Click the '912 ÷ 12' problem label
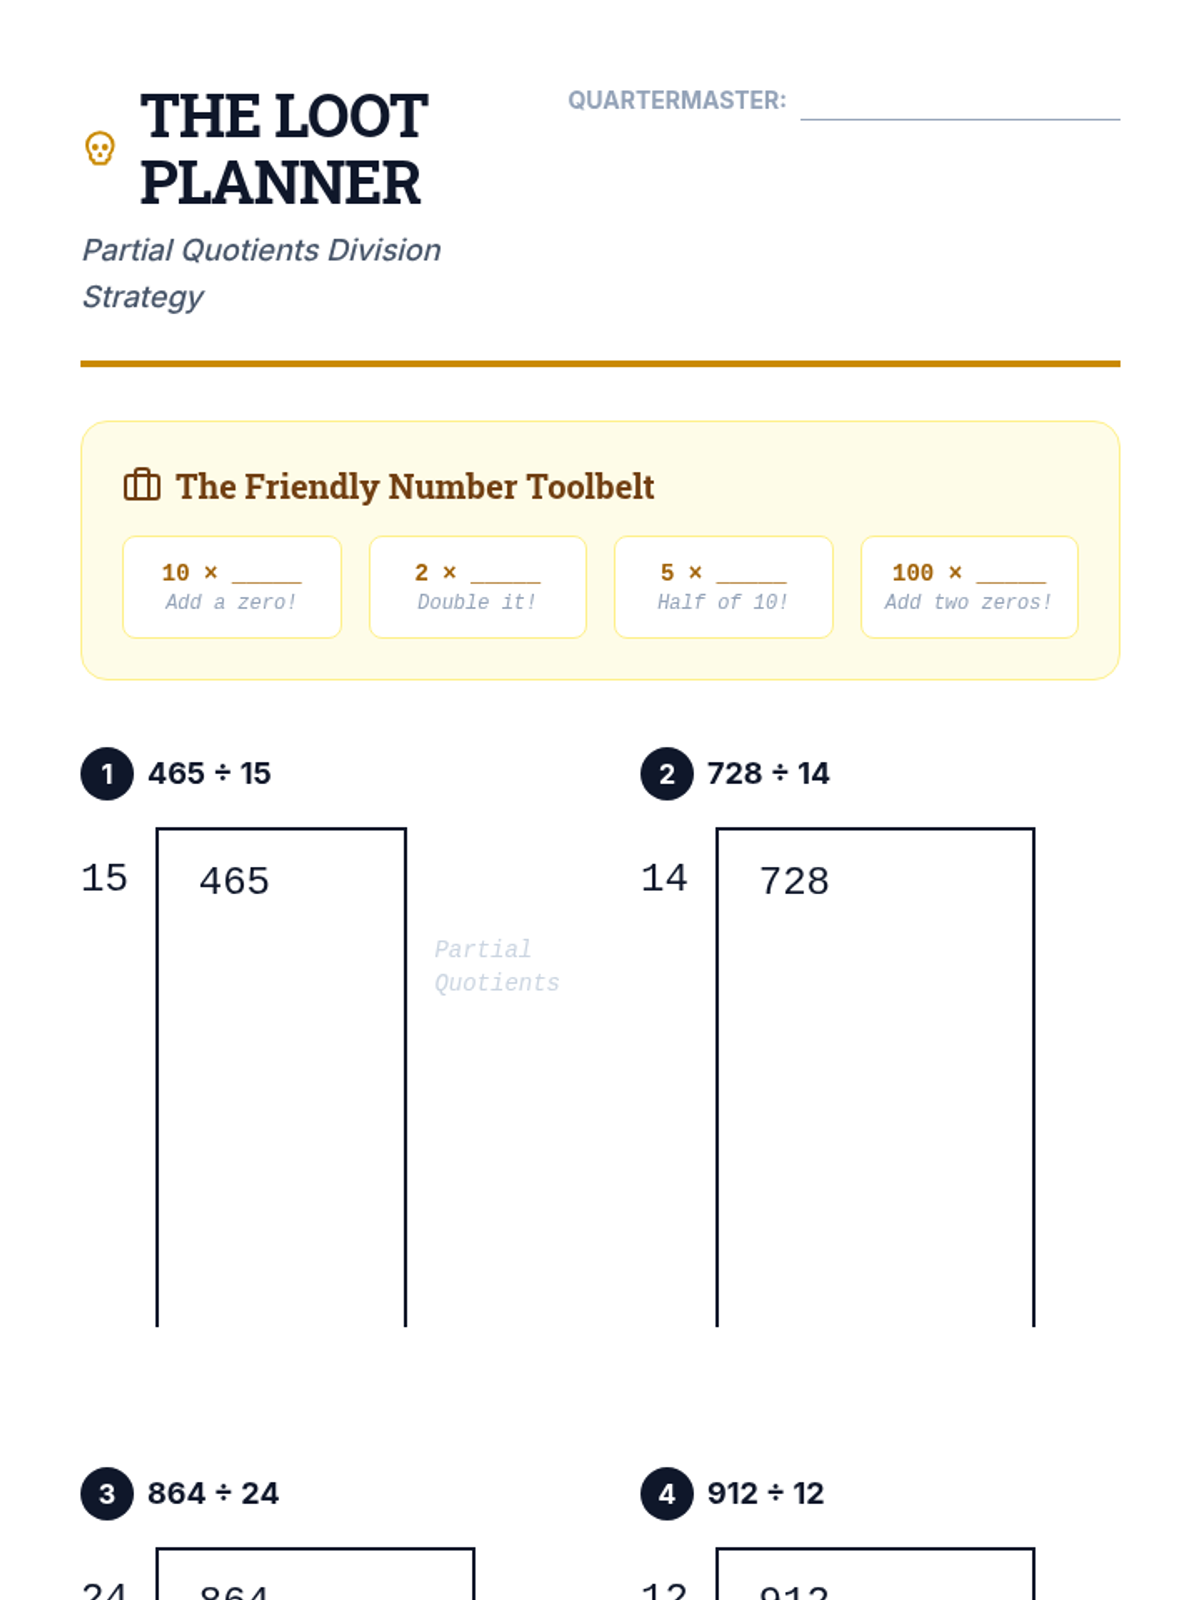Screen dimensions: 1200x1600 pyautogui.click(x=766, y=1493)
